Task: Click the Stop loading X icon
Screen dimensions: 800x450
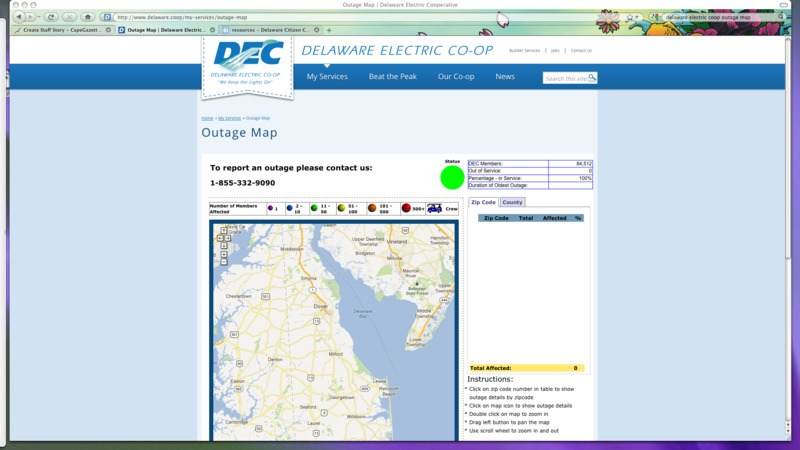Action: click(69, 17)
